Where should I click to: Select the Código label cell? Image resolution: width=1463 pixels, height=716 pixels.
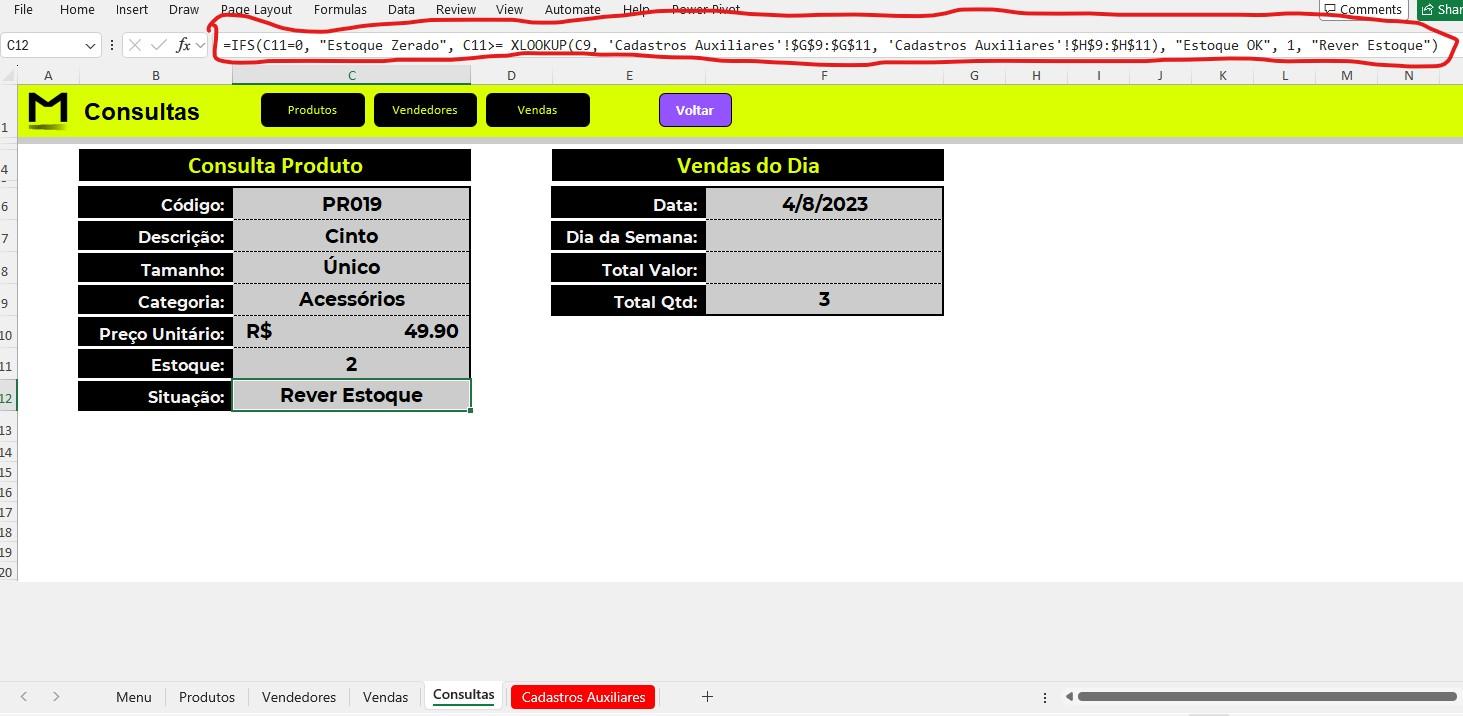(155, 204)
